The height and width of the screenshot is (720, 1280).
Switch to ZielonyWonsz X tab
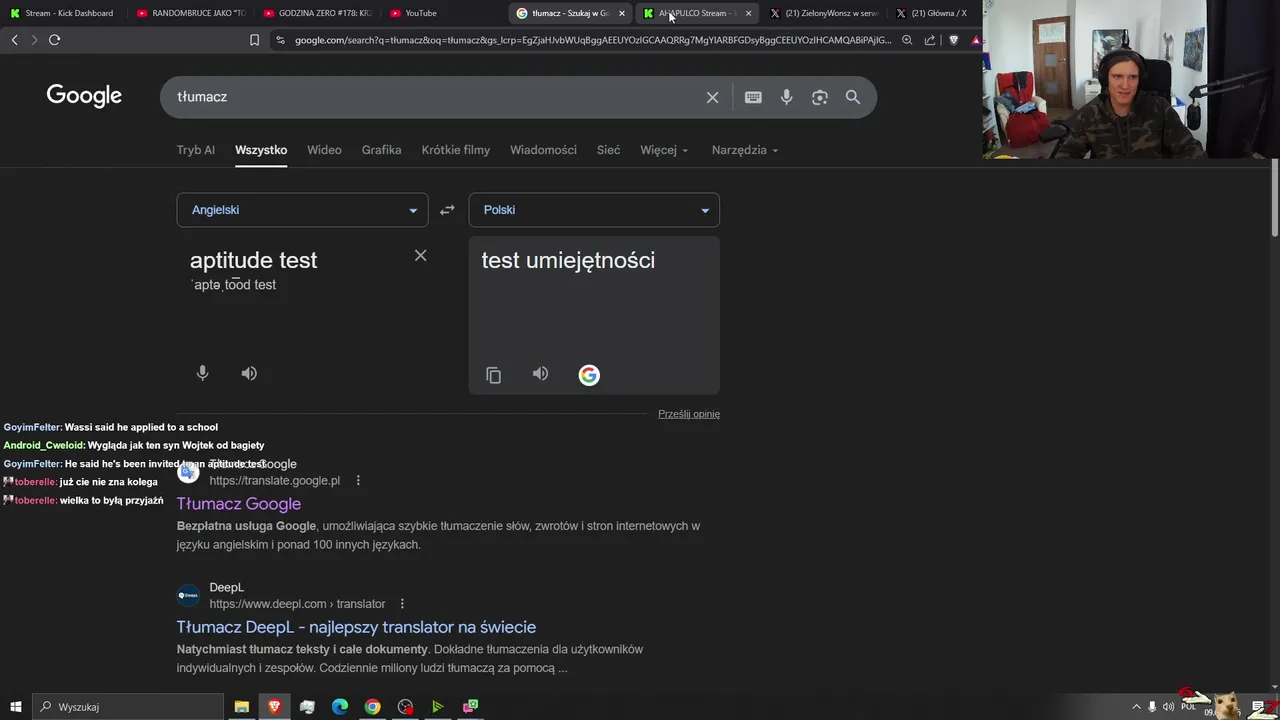pyautogui.click(x=825, y=13)
